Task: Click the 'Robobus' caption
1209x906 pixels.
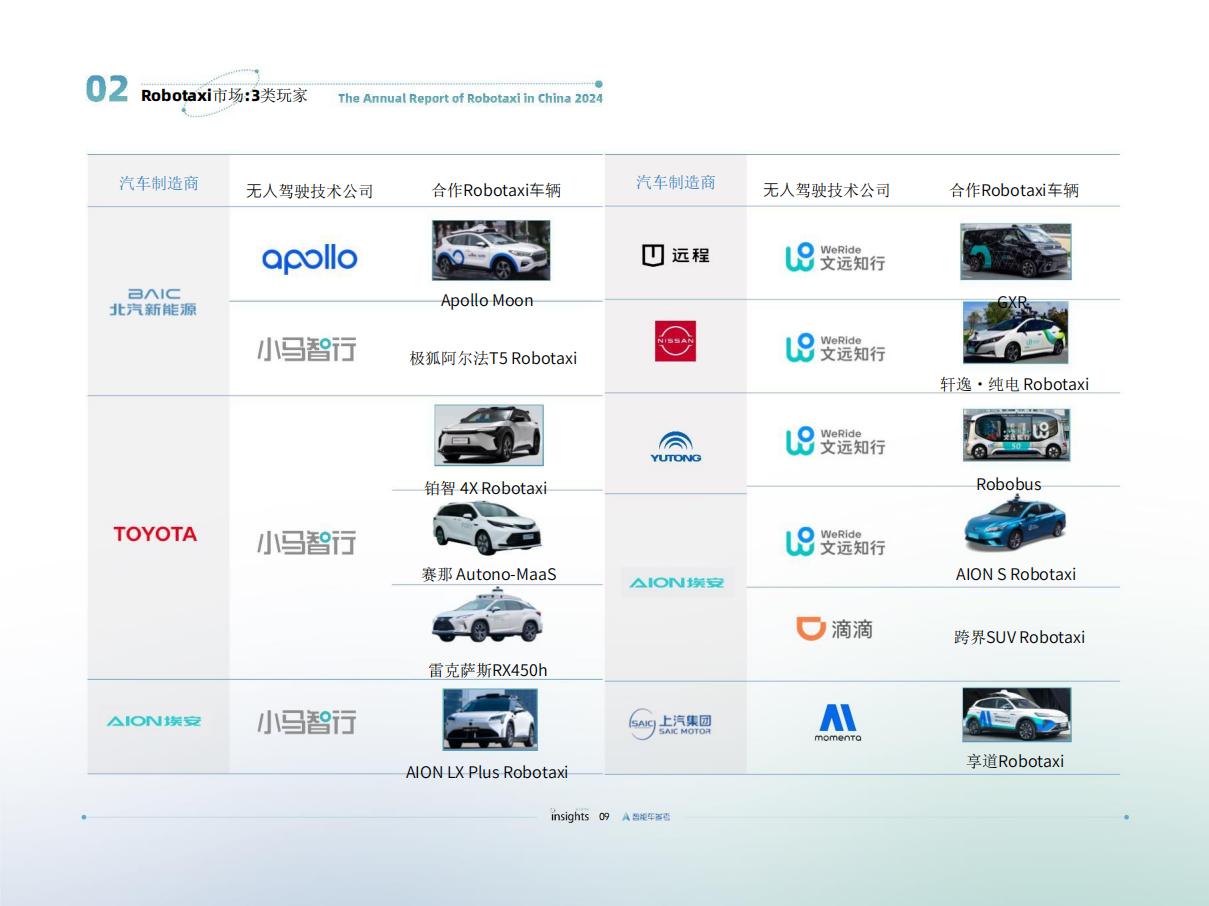Action: click(x=1009, y=484)
